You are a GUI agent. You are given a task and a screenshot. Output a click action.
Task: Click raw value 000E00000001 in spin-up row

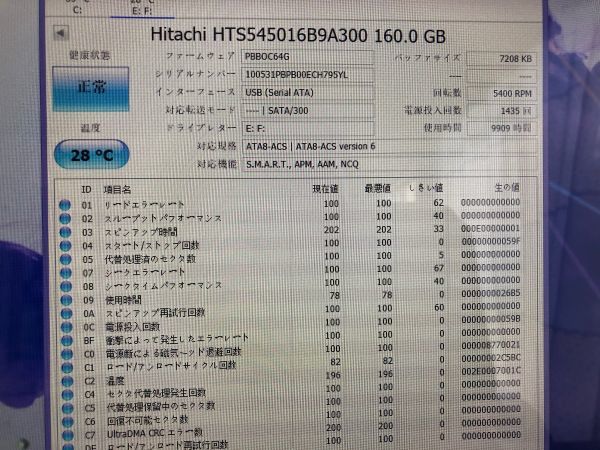(x=490, y=228)
